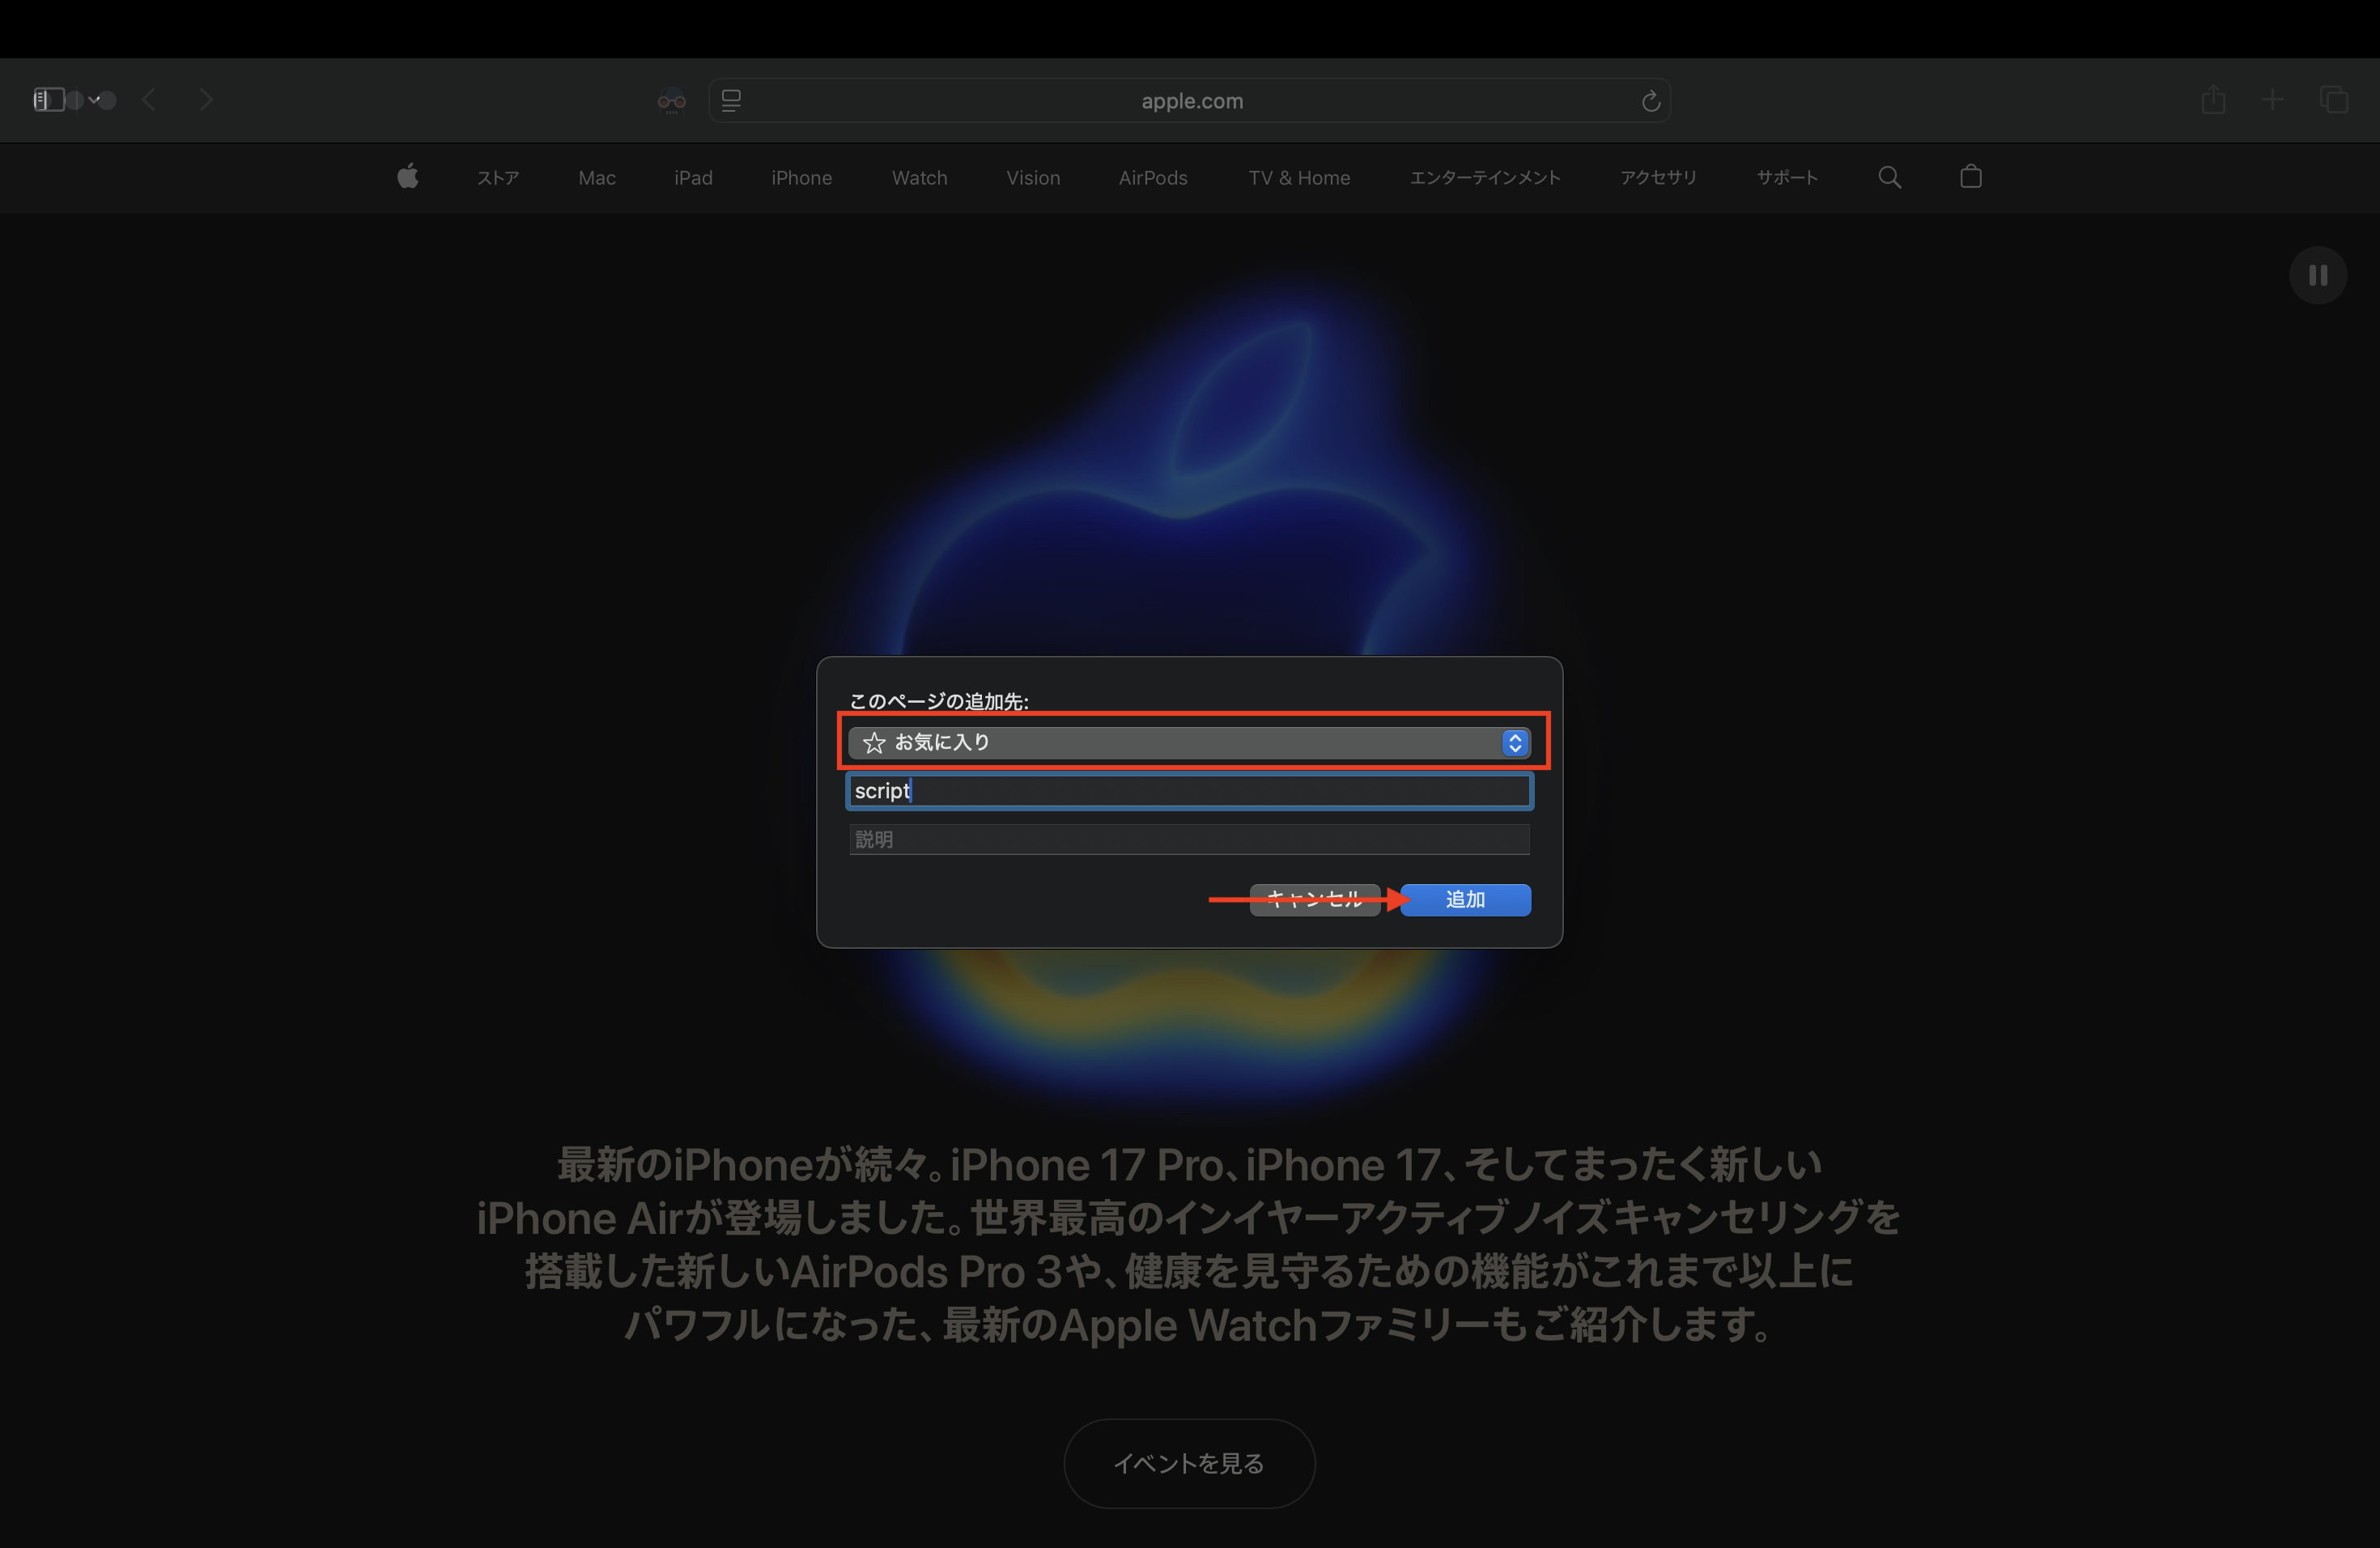2380x1548 pixels.
Task: Open the reader page menu icon
Action: tap(731, 101)
